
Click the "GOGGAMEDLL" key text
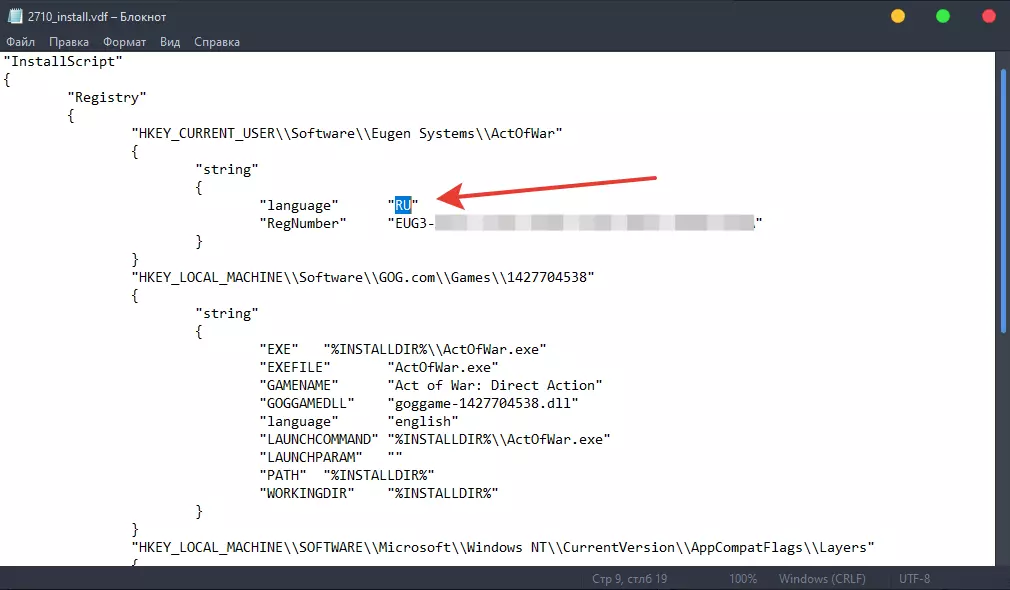[307, 403]
